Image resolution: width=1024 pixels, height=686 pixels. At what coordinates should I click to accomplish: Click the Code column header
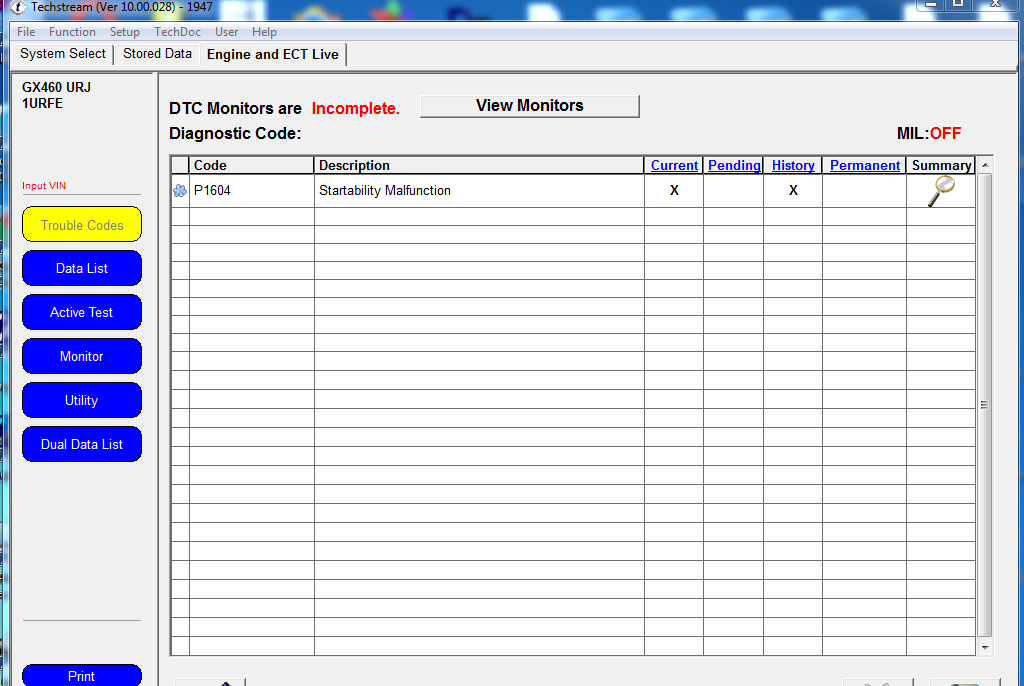coord(251,165)
